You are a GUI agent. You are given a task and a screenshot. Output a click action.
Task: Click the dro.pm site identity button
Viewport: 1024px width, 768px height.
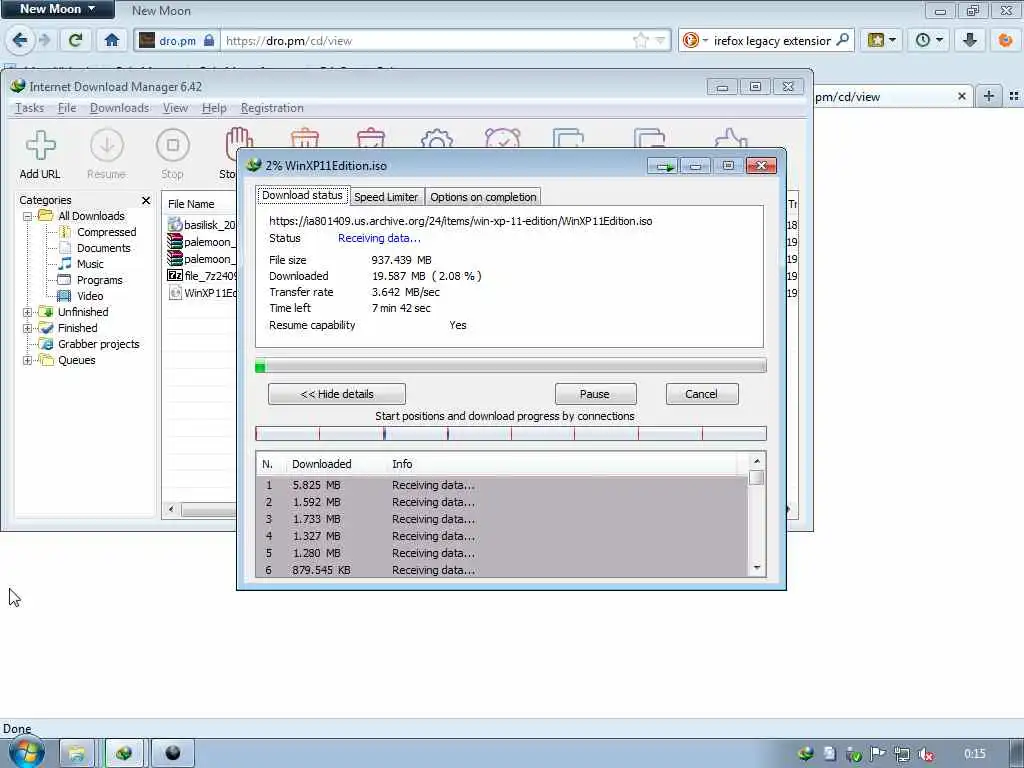point(177,40)
